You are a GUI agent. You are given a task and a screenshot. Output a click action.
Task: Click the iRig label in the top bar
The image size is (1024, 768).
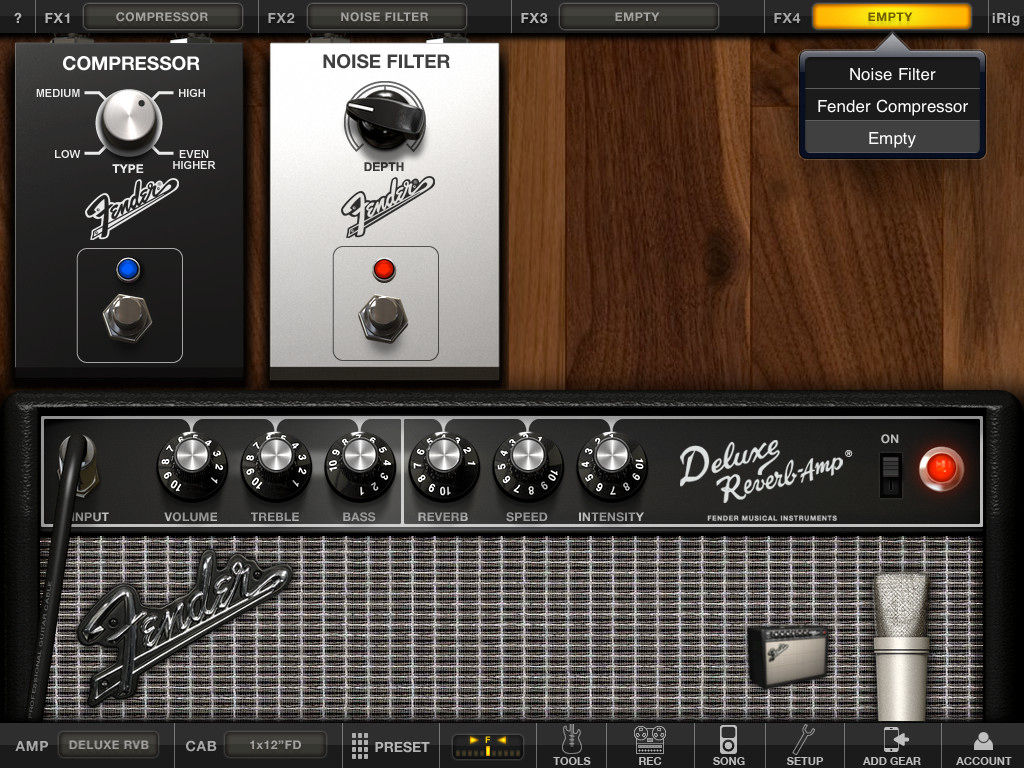click(x=1006, y=18)
